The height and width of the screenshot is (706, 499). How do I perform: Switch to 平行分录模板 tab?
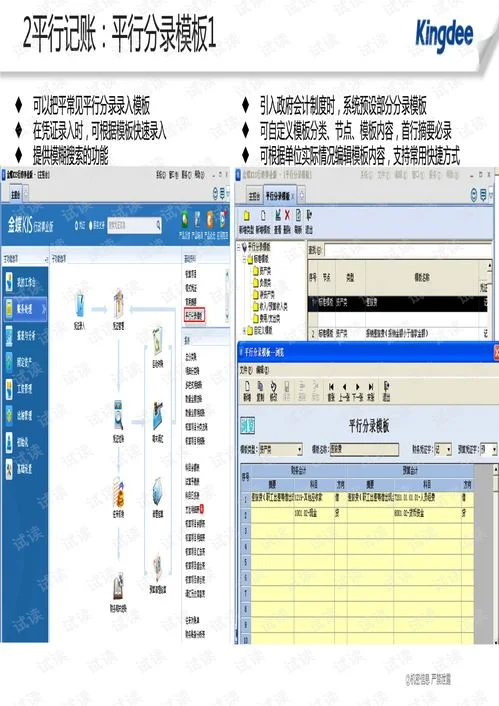(280, 196)
